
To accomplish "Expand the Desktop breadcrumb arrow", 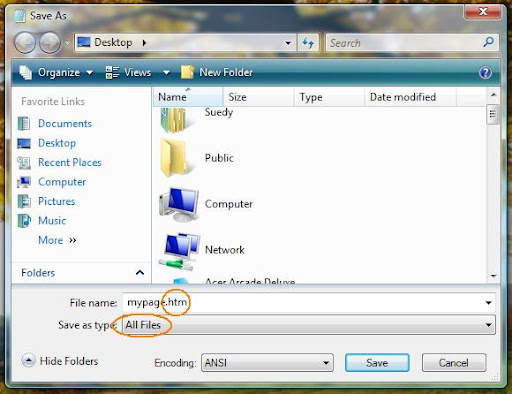I will [x=144, y=43].
